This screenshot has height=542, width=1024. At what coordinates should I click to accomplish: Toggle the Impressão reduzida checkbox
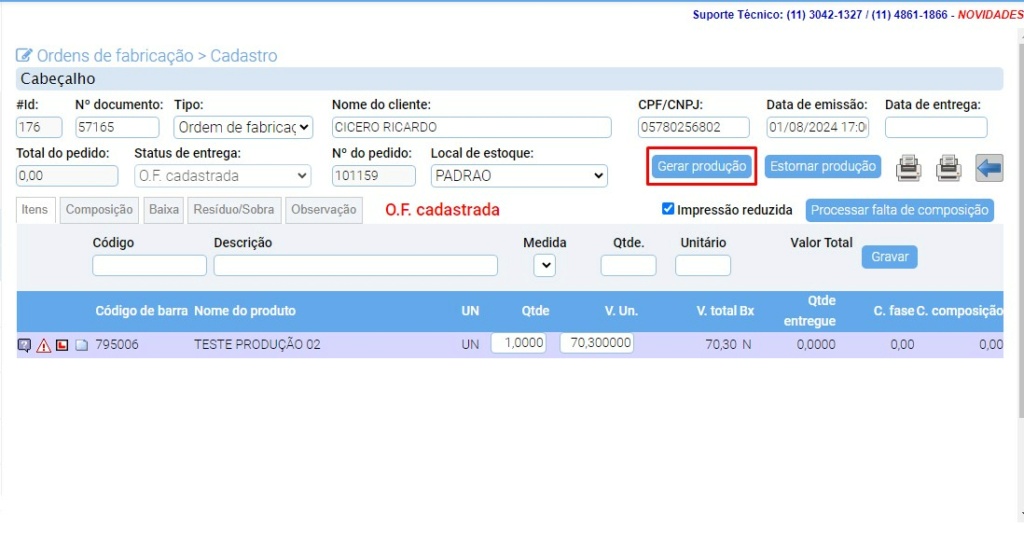[667, 209]
